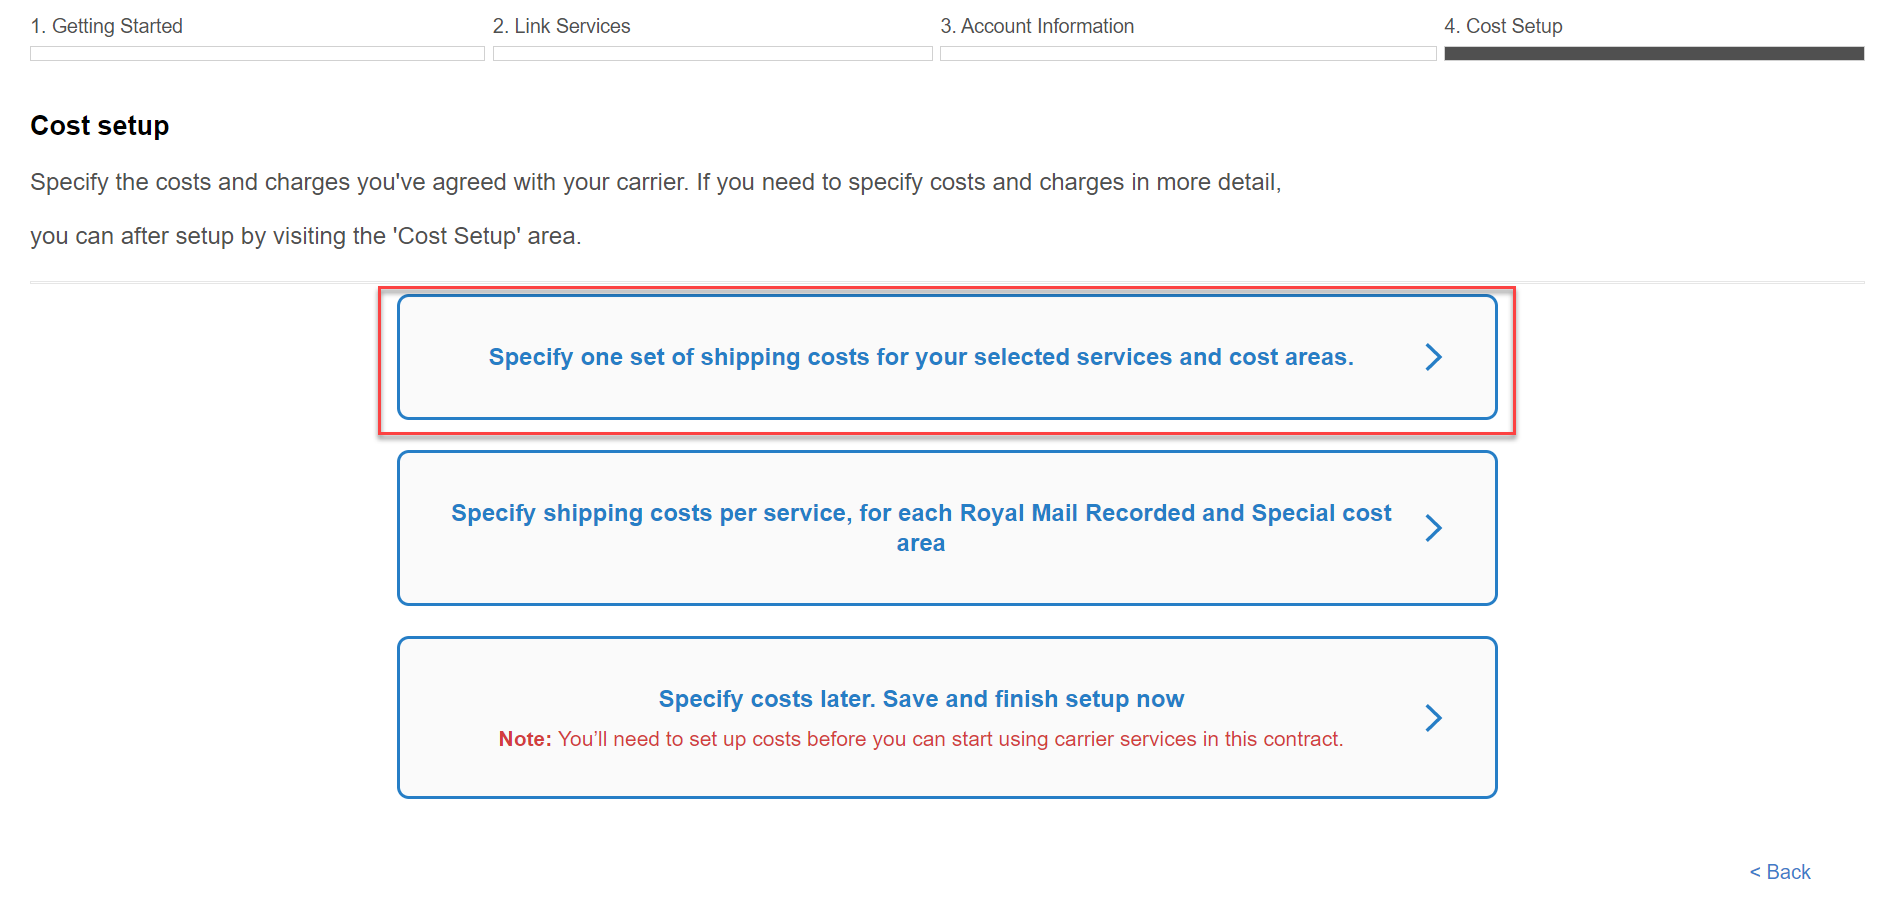The height and width of the screenshot is (908, 1895).
Task: Click the Link Services progress bar
Action: [712, 54]
